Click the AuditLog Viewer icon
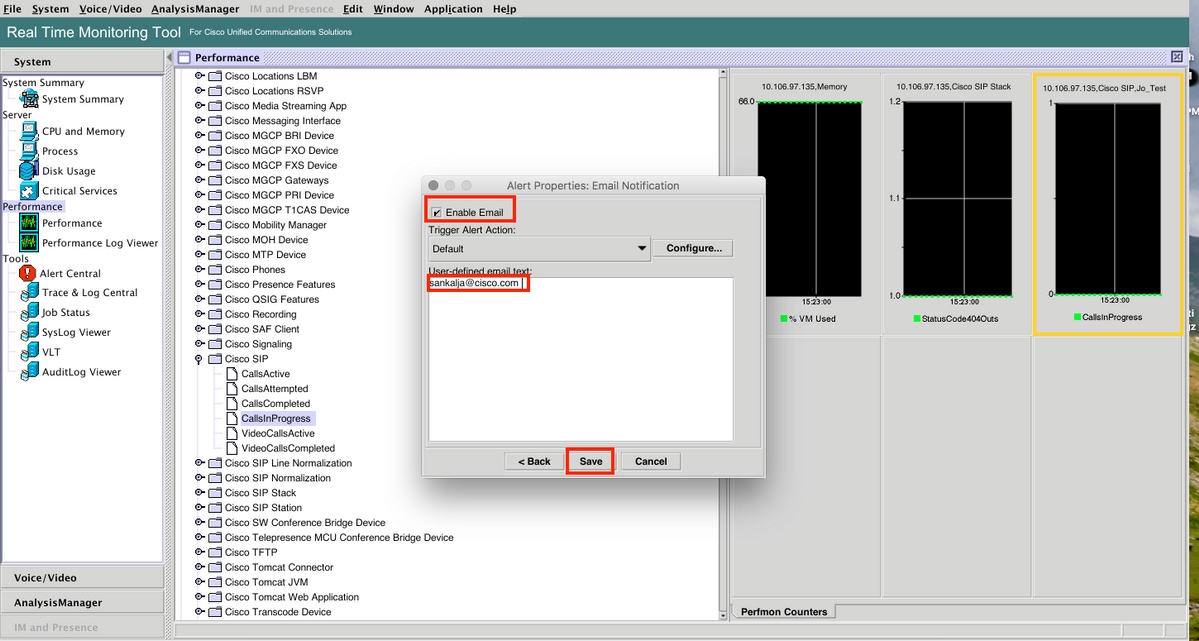This screenshot has width=1199, height=641. pos(29,372)
